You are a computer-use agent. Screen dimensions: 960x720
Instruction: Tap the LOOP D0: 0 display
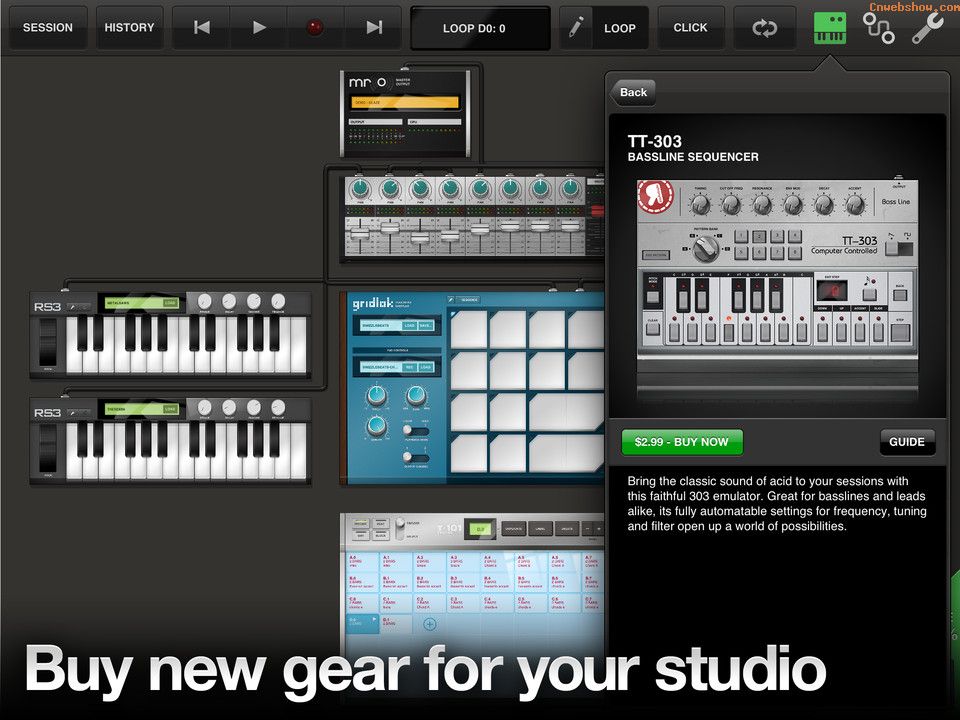coord(481,28)
